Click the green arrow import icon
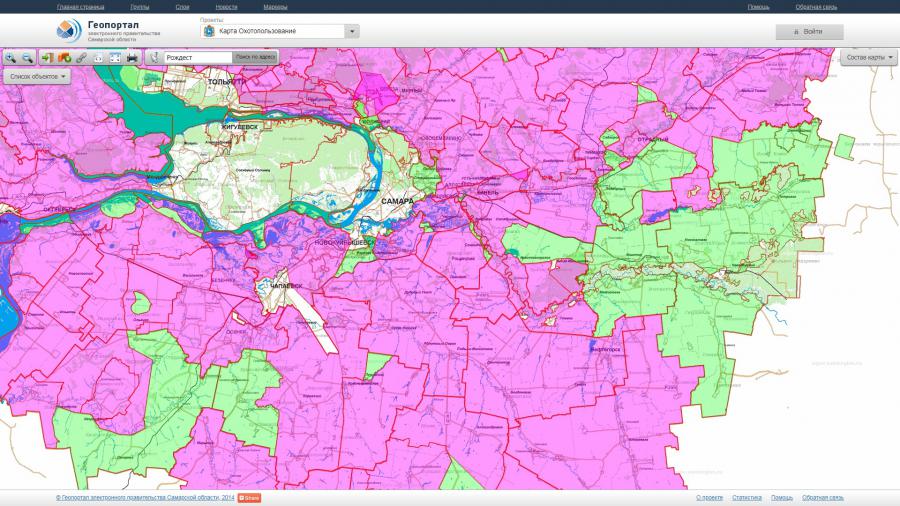900x506 pixels. 47,58
